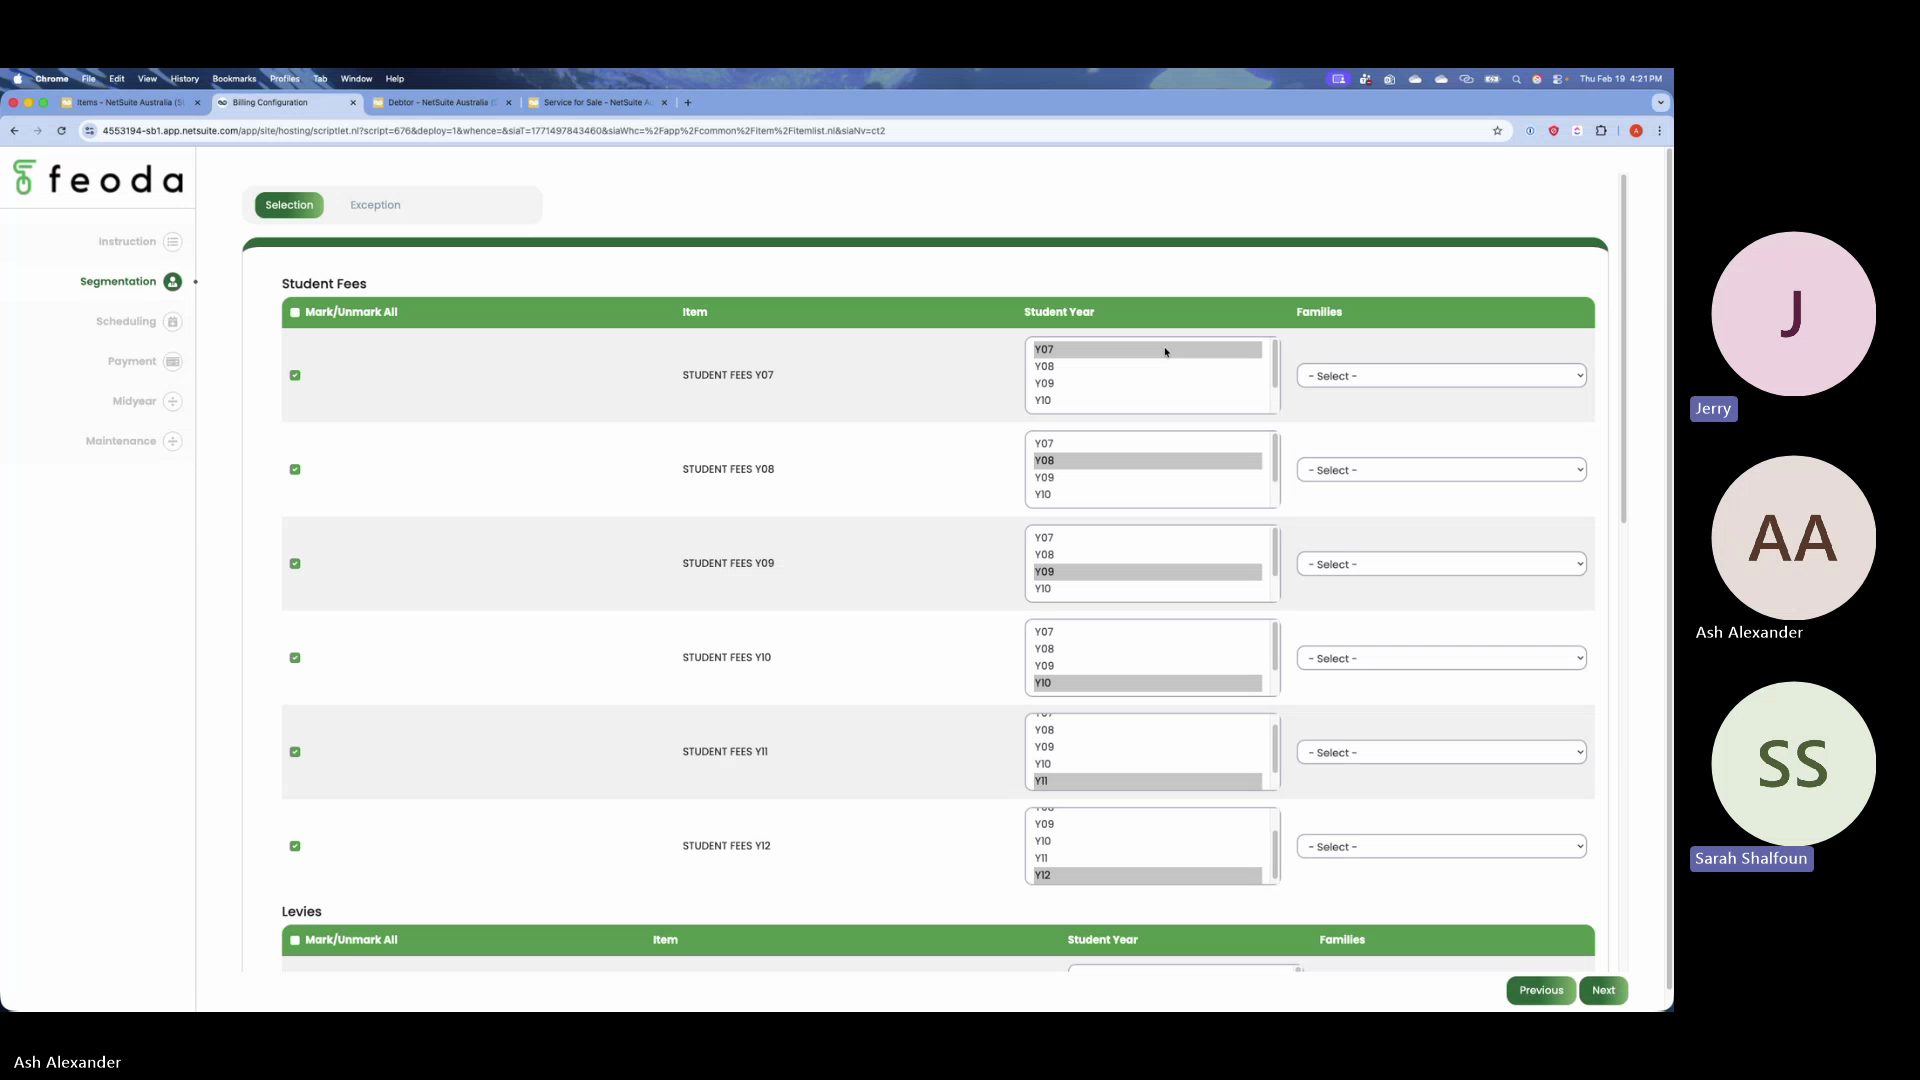Toggle Student Fees Mark/Unmark All checkbox

[295, 312]
